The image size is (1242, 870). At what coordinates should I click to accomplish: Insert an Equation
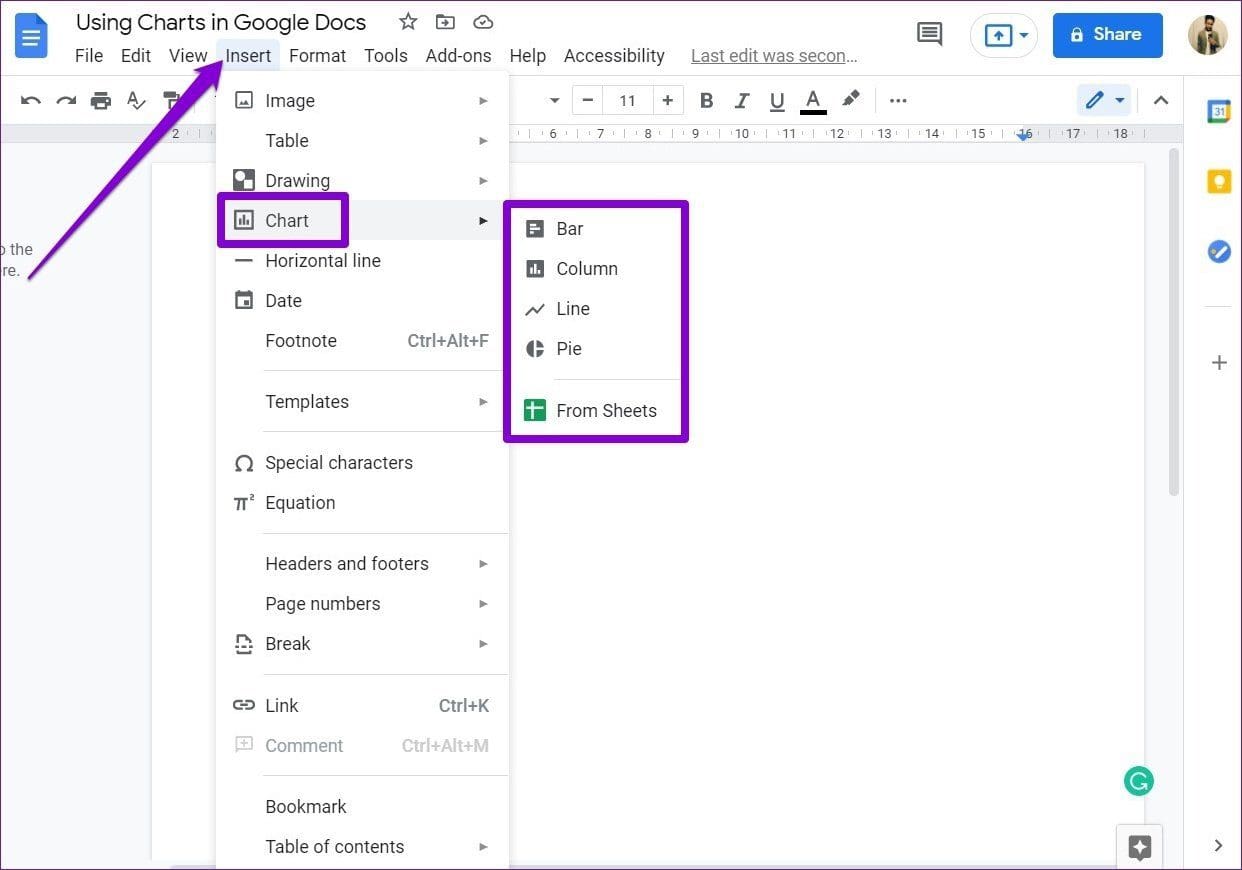pyautogui.click(x=362, y=502)
